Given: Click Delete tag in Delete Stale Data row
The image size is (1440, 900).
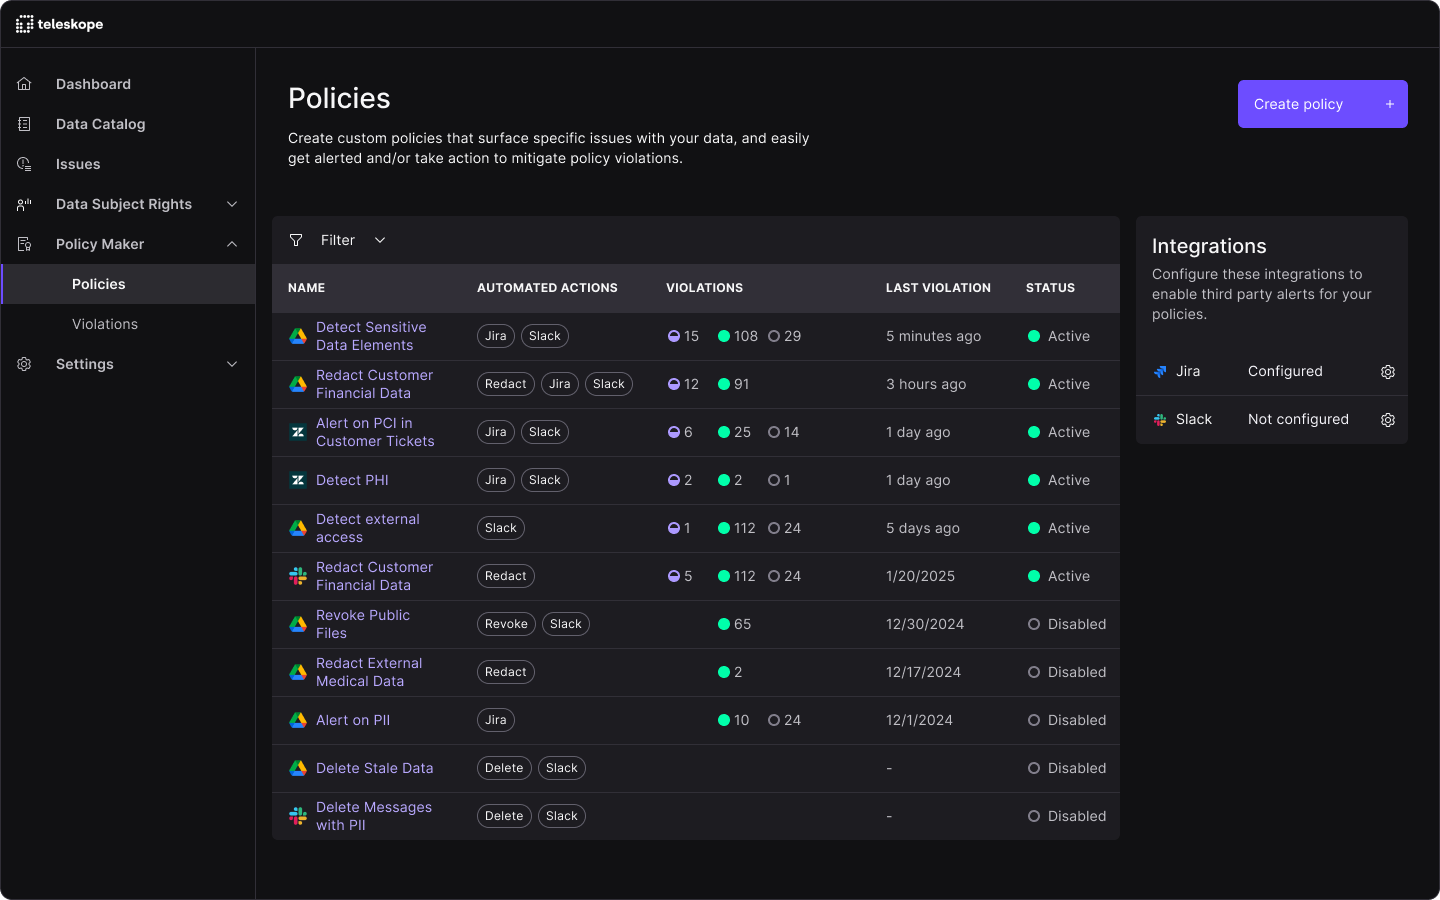Looking at the screenshot, I should tap(504, 768).
